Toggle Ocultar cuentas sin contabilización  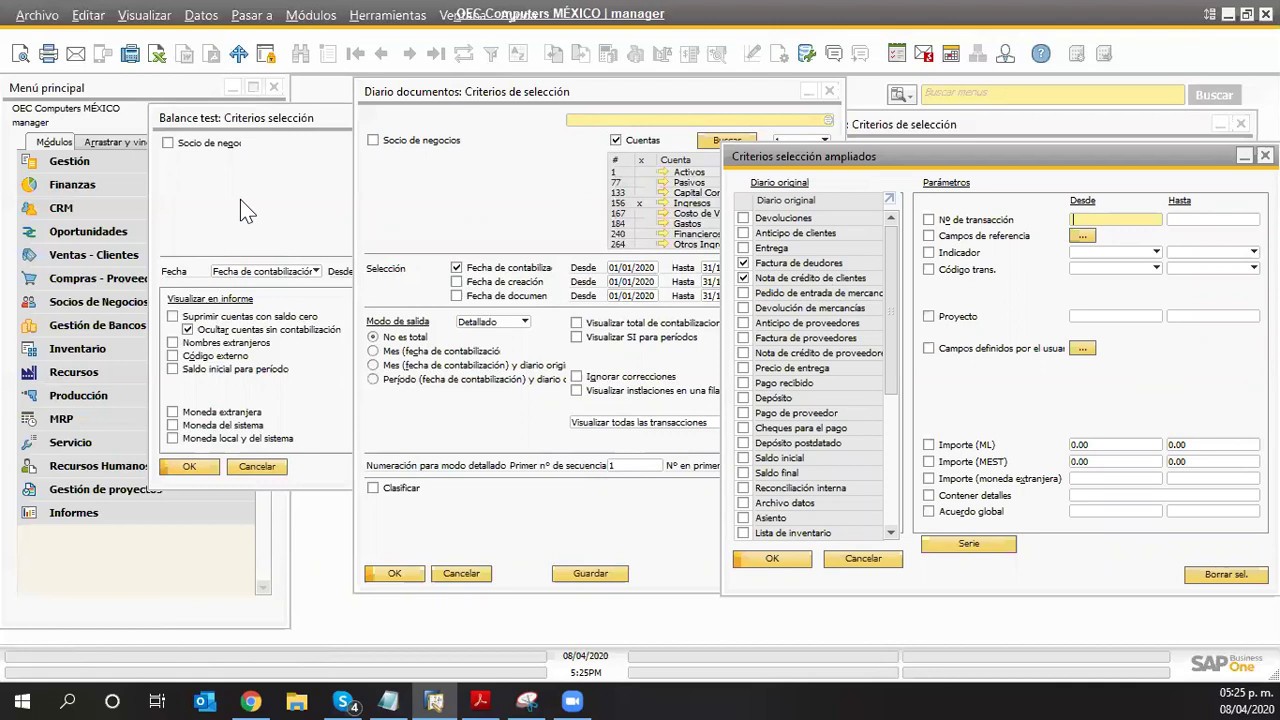click(188, 329)
